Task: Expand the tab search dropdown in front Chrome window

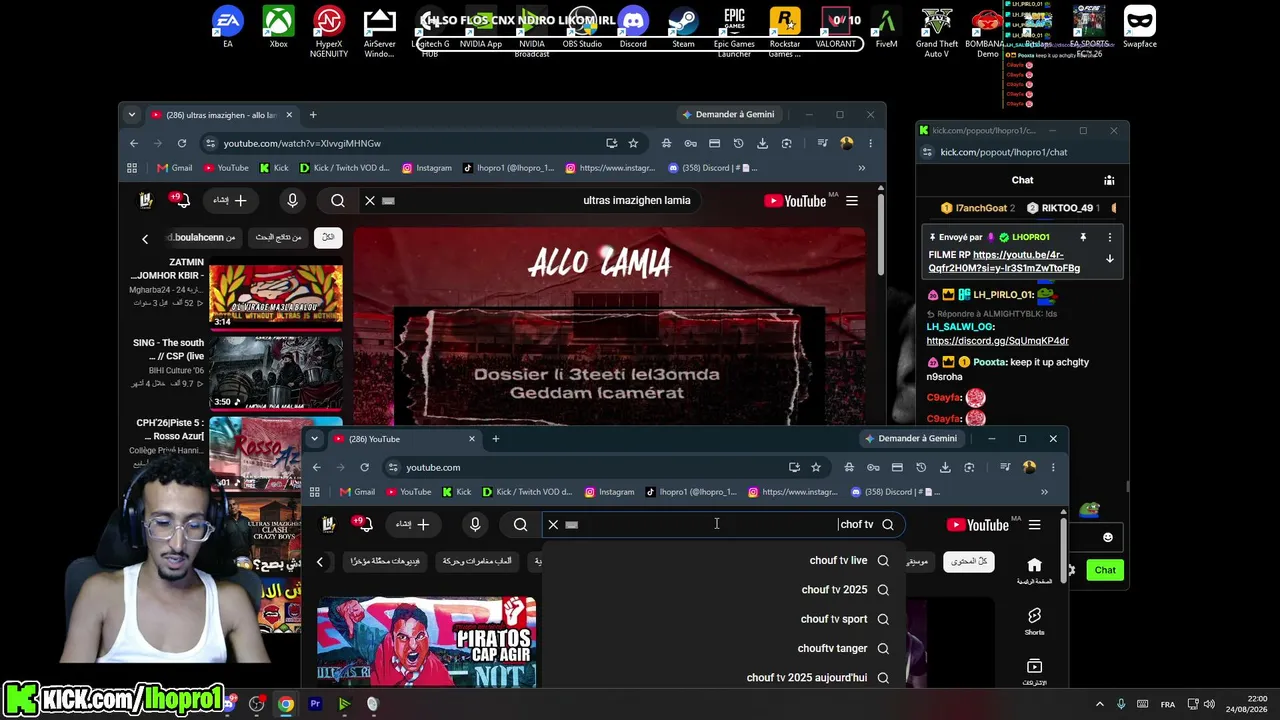Action: (x=314, y=438)
